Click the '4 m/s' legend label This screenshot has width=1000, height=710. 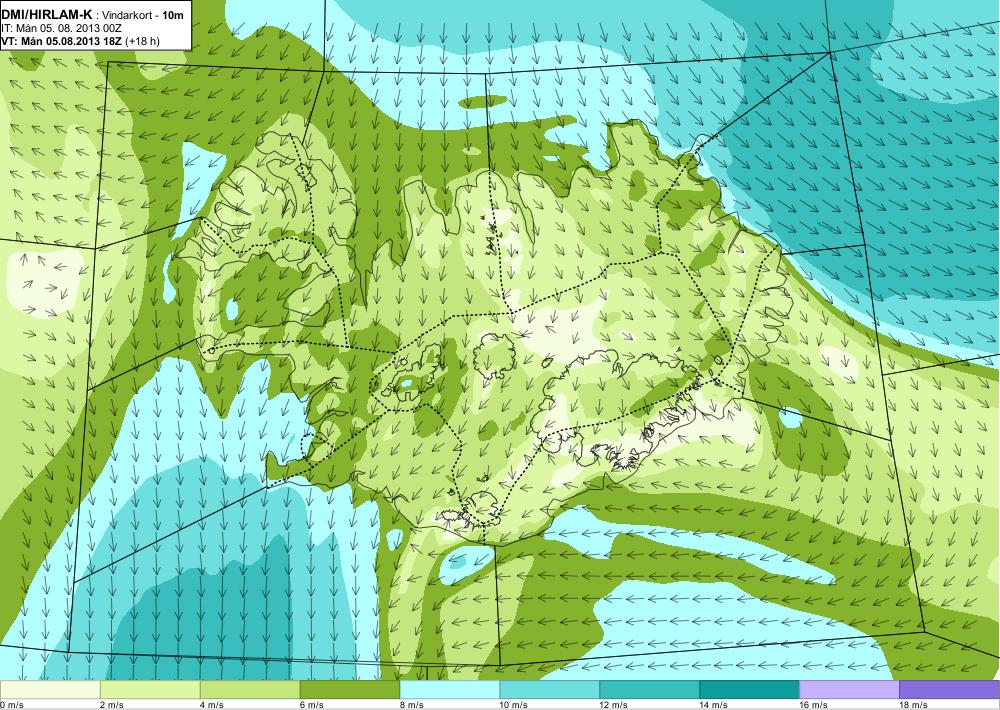pyautogui.click(x=212, y=705)
